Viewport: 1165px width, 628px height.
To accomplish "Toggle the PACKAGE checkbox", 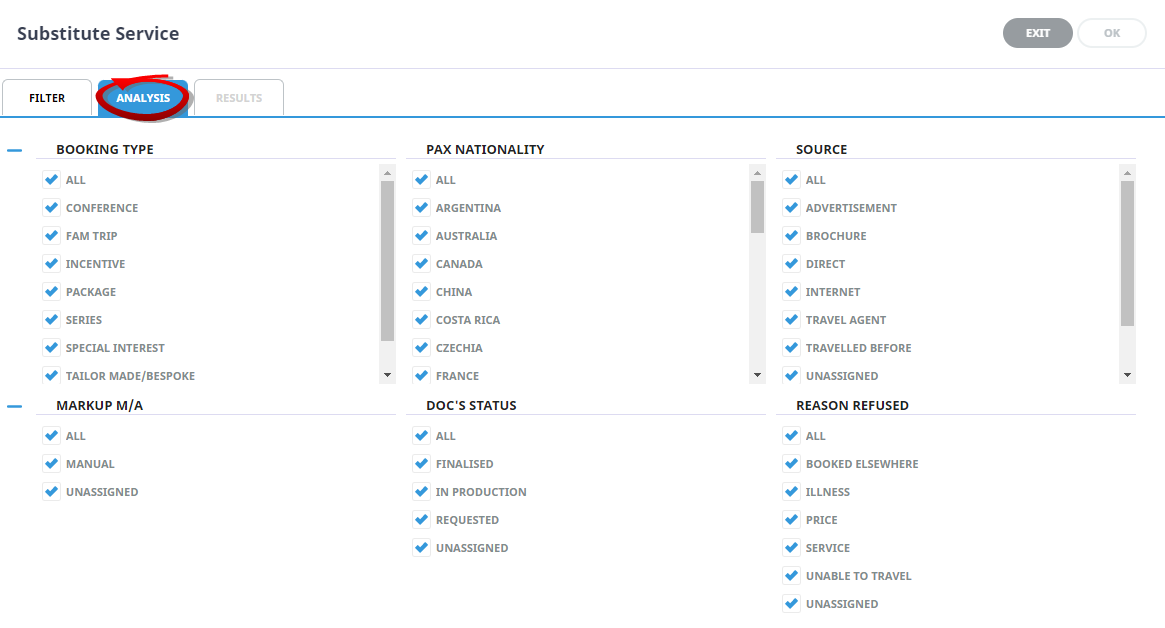I will (x=51, y=292).
